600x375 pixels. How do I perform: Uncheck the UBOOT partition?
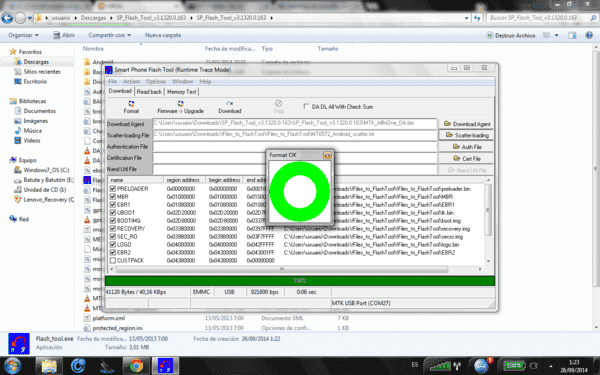click(113, 212)
